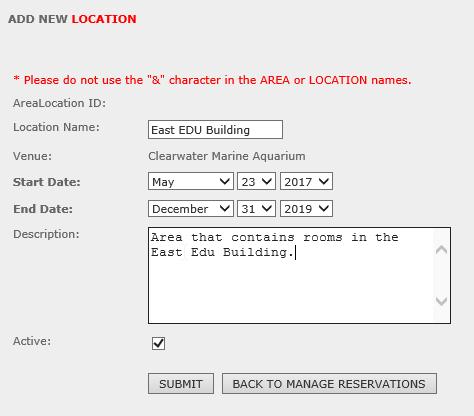Viewport: 474px width, 416px height.
Task: Click the ADD NEW LOCATION heading
Action: point(72,19)
